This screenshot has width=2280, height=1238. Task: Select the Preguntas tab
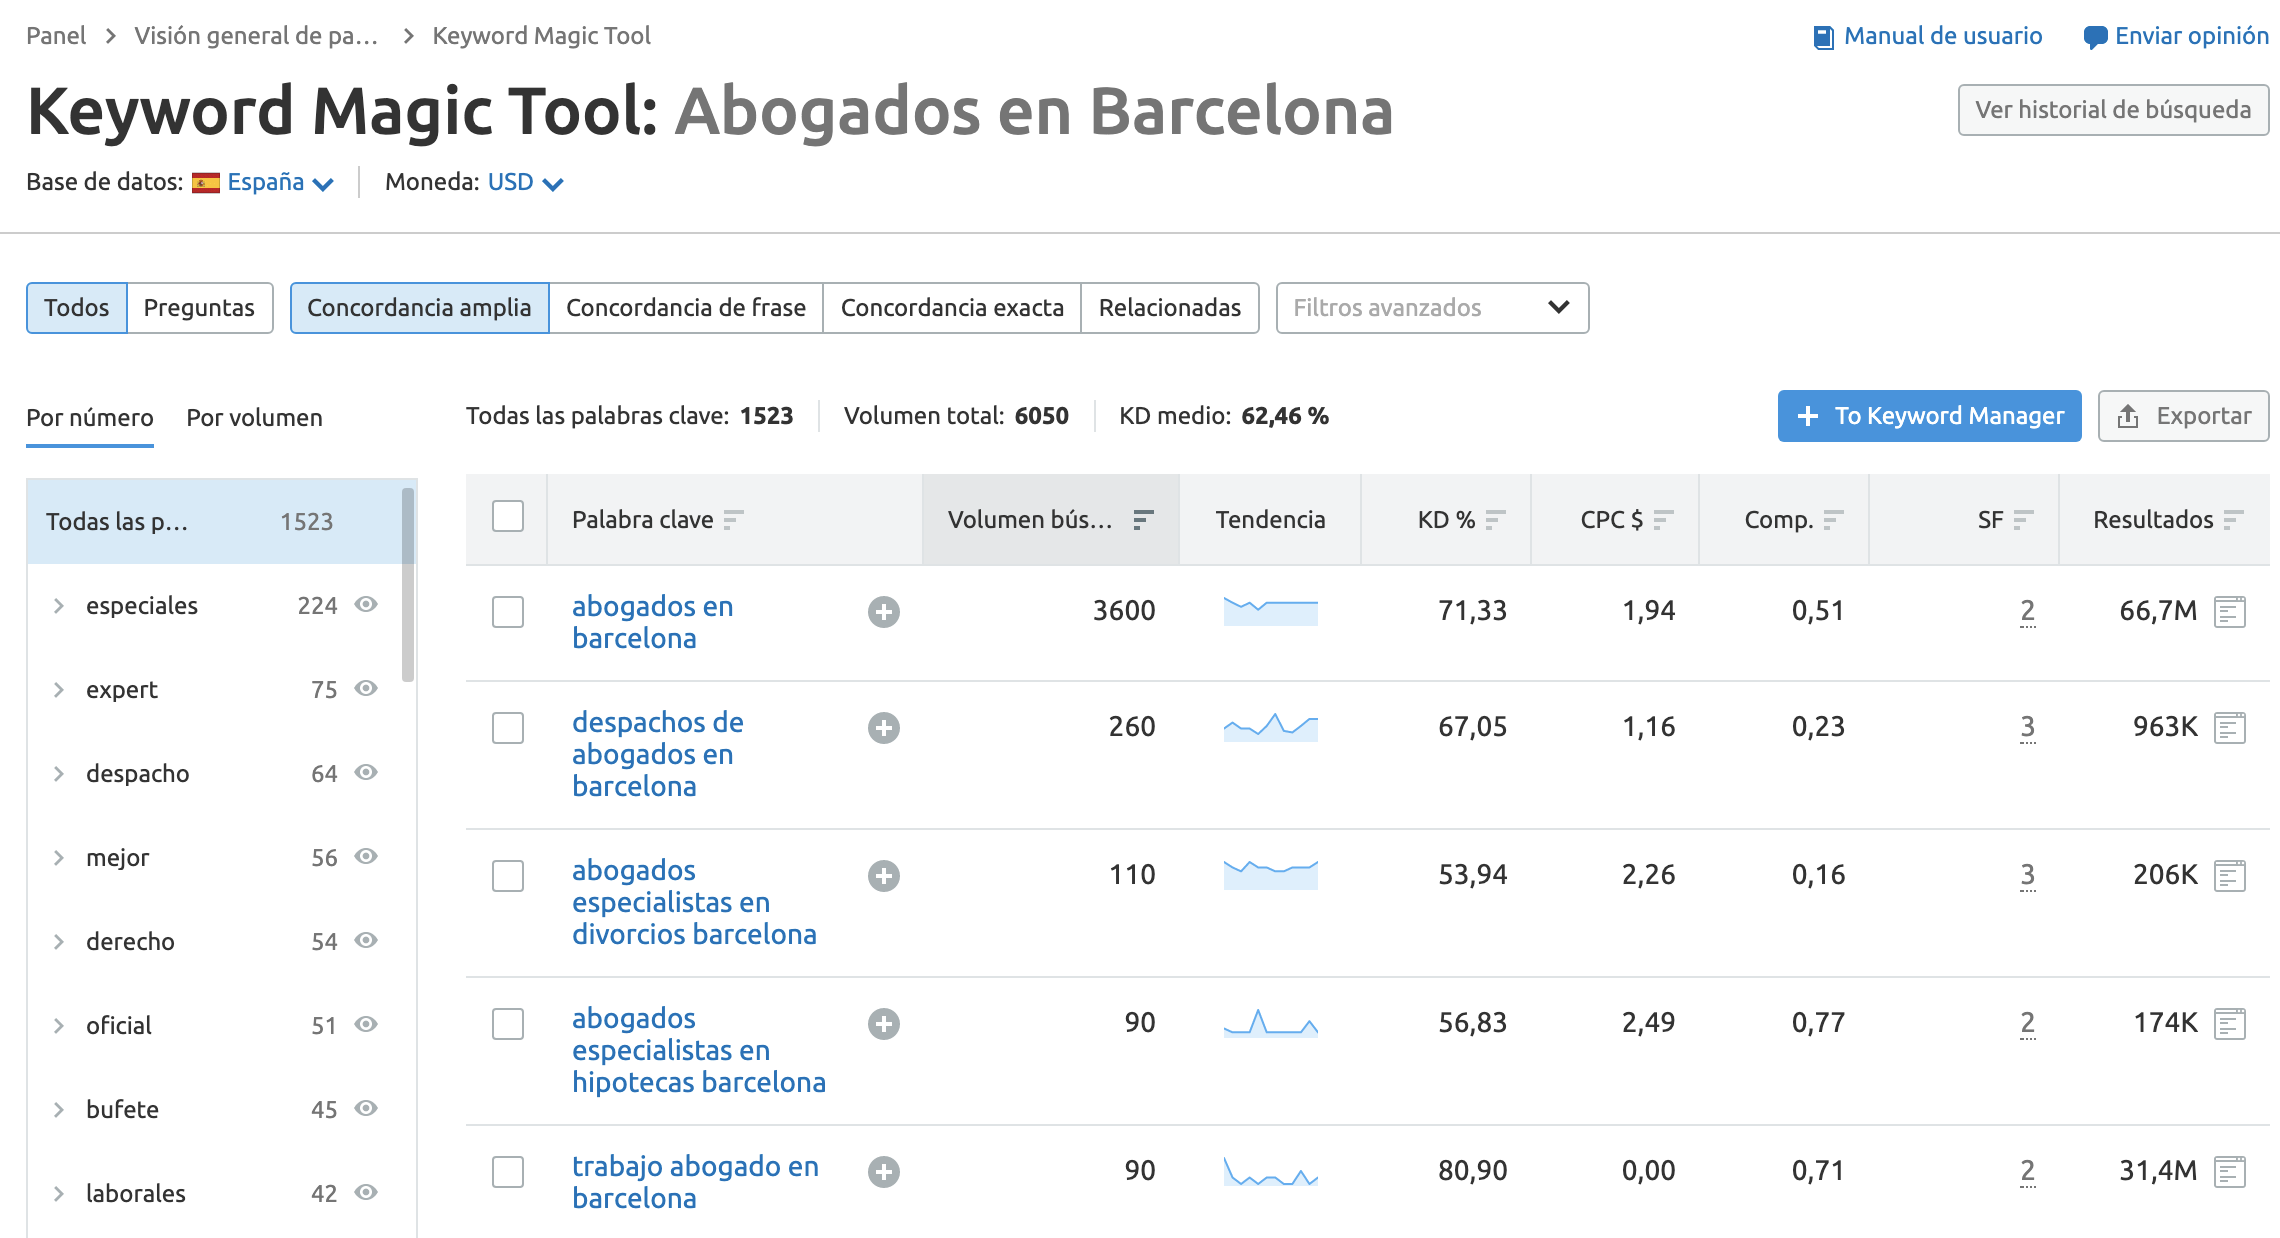[x=199, y=308]
